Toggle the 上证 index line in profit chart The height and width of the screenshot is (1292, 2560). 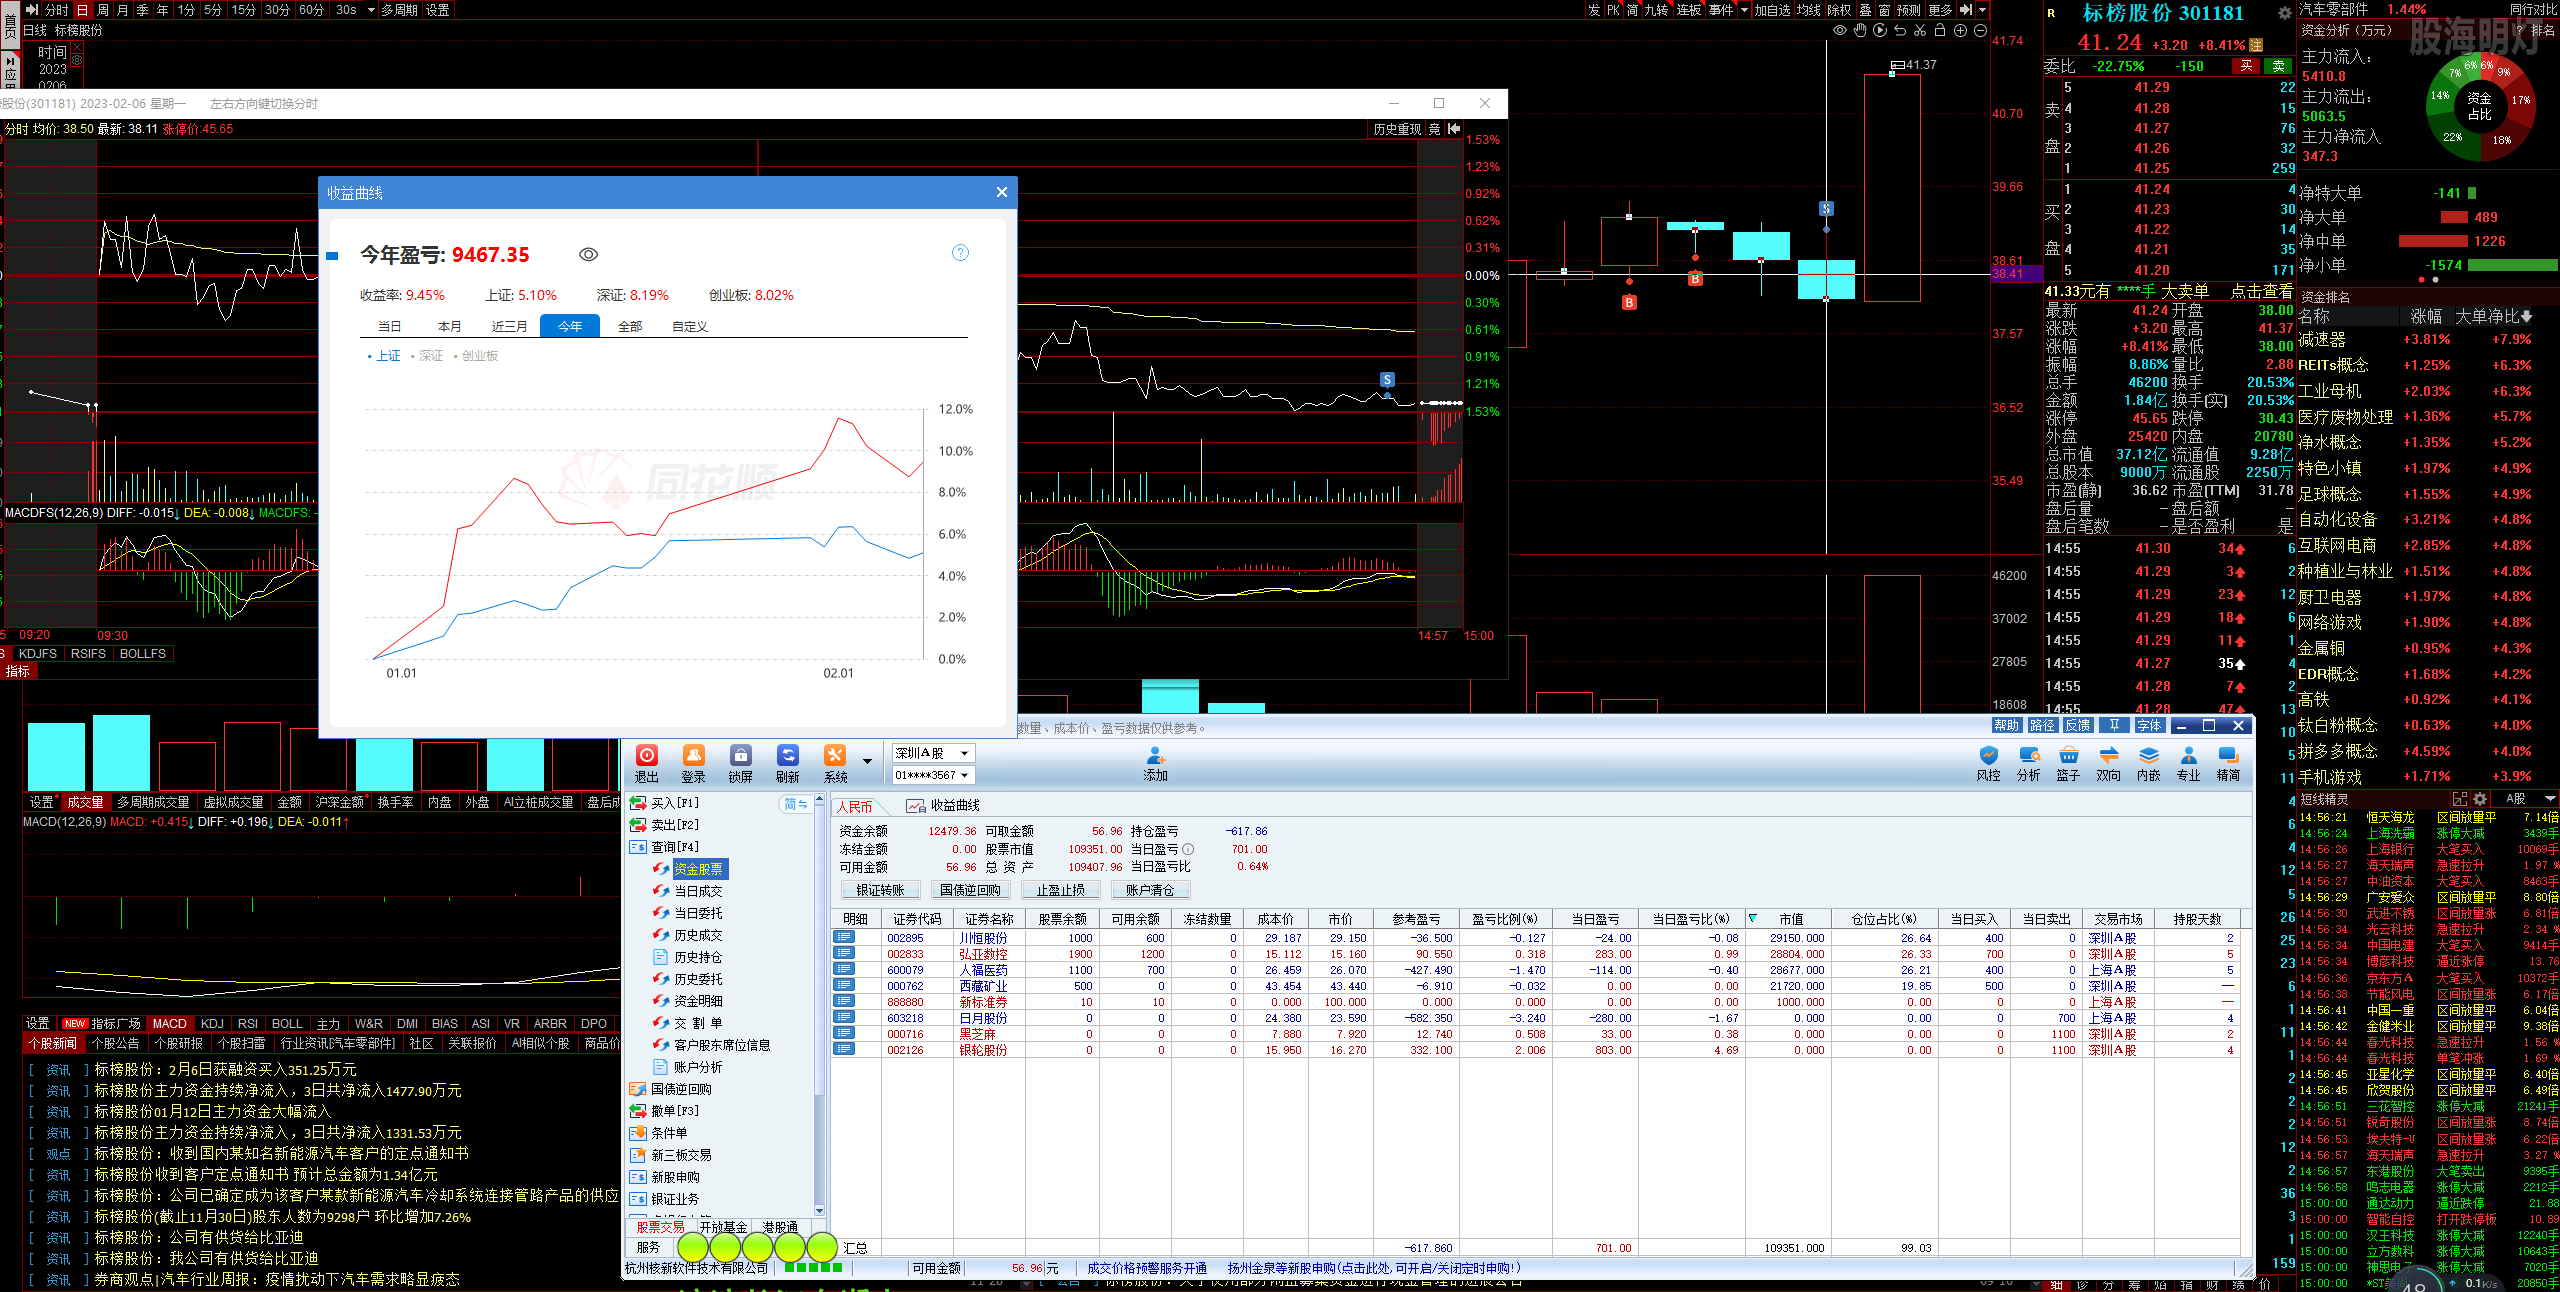pyautogui.click(x=385, y=356)
